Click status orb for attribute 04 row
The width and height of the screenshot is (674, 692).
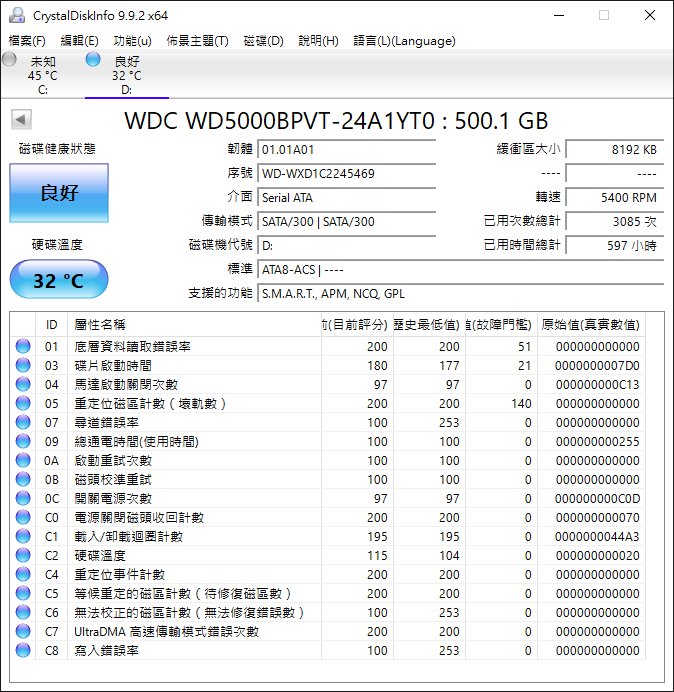pyautogui.click(x=23, y=384)
